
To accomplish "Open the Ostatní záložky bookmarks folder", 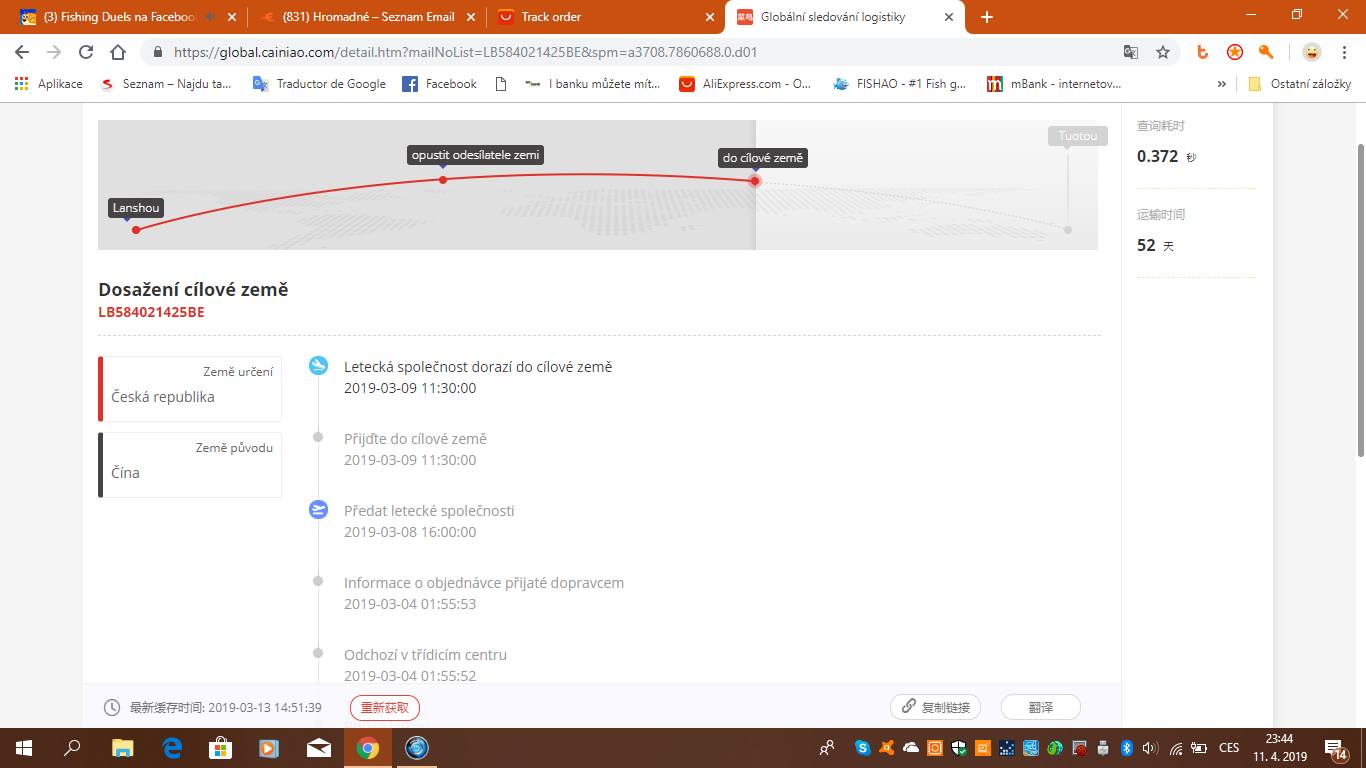I will (1299, 84).
